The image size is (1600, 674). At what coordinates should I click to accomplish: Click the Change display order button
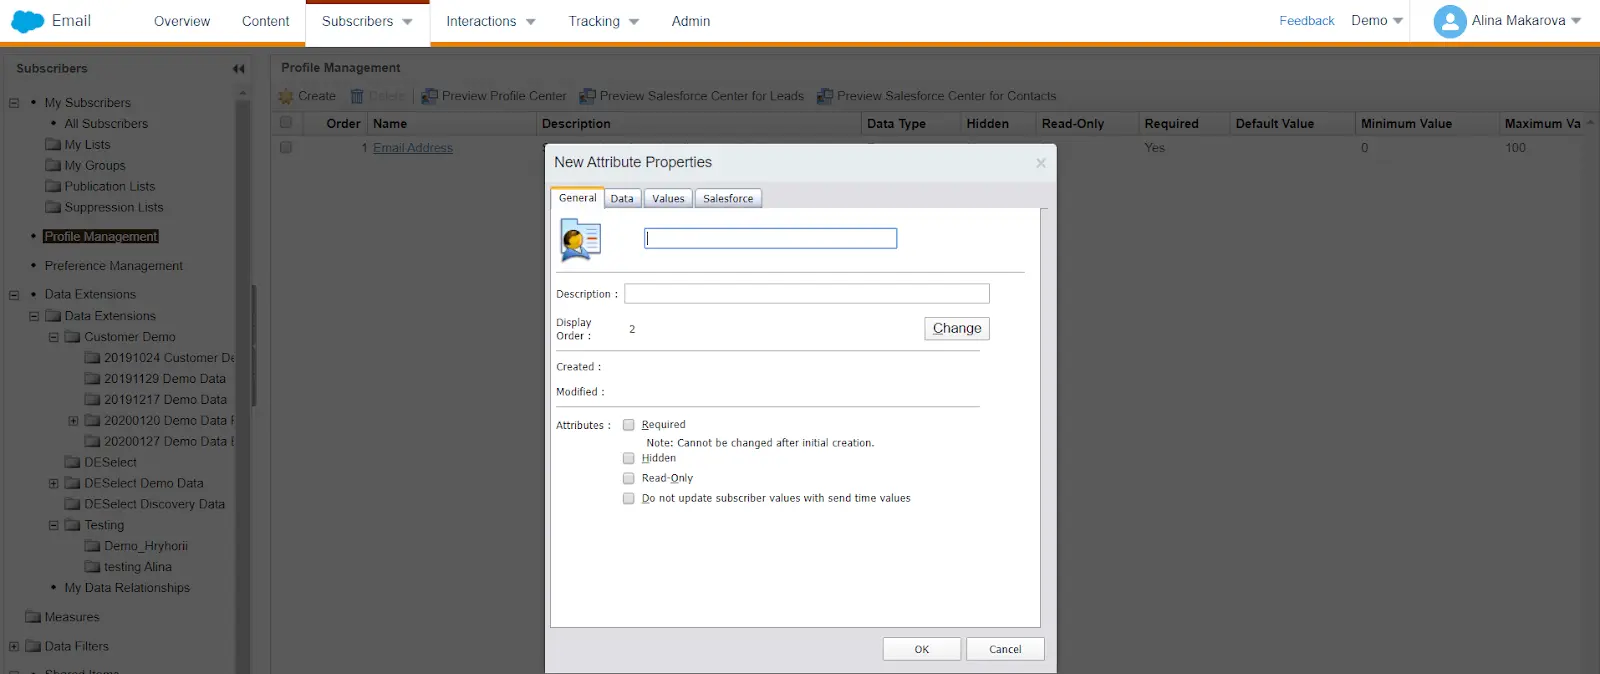click(x=956, y=328)
